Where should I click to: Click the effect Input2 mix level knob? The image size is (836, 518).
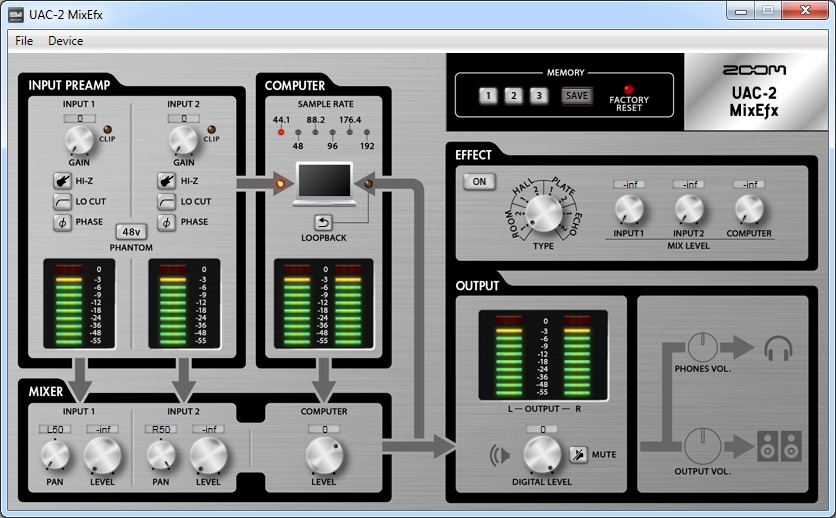tap(689, 208)
